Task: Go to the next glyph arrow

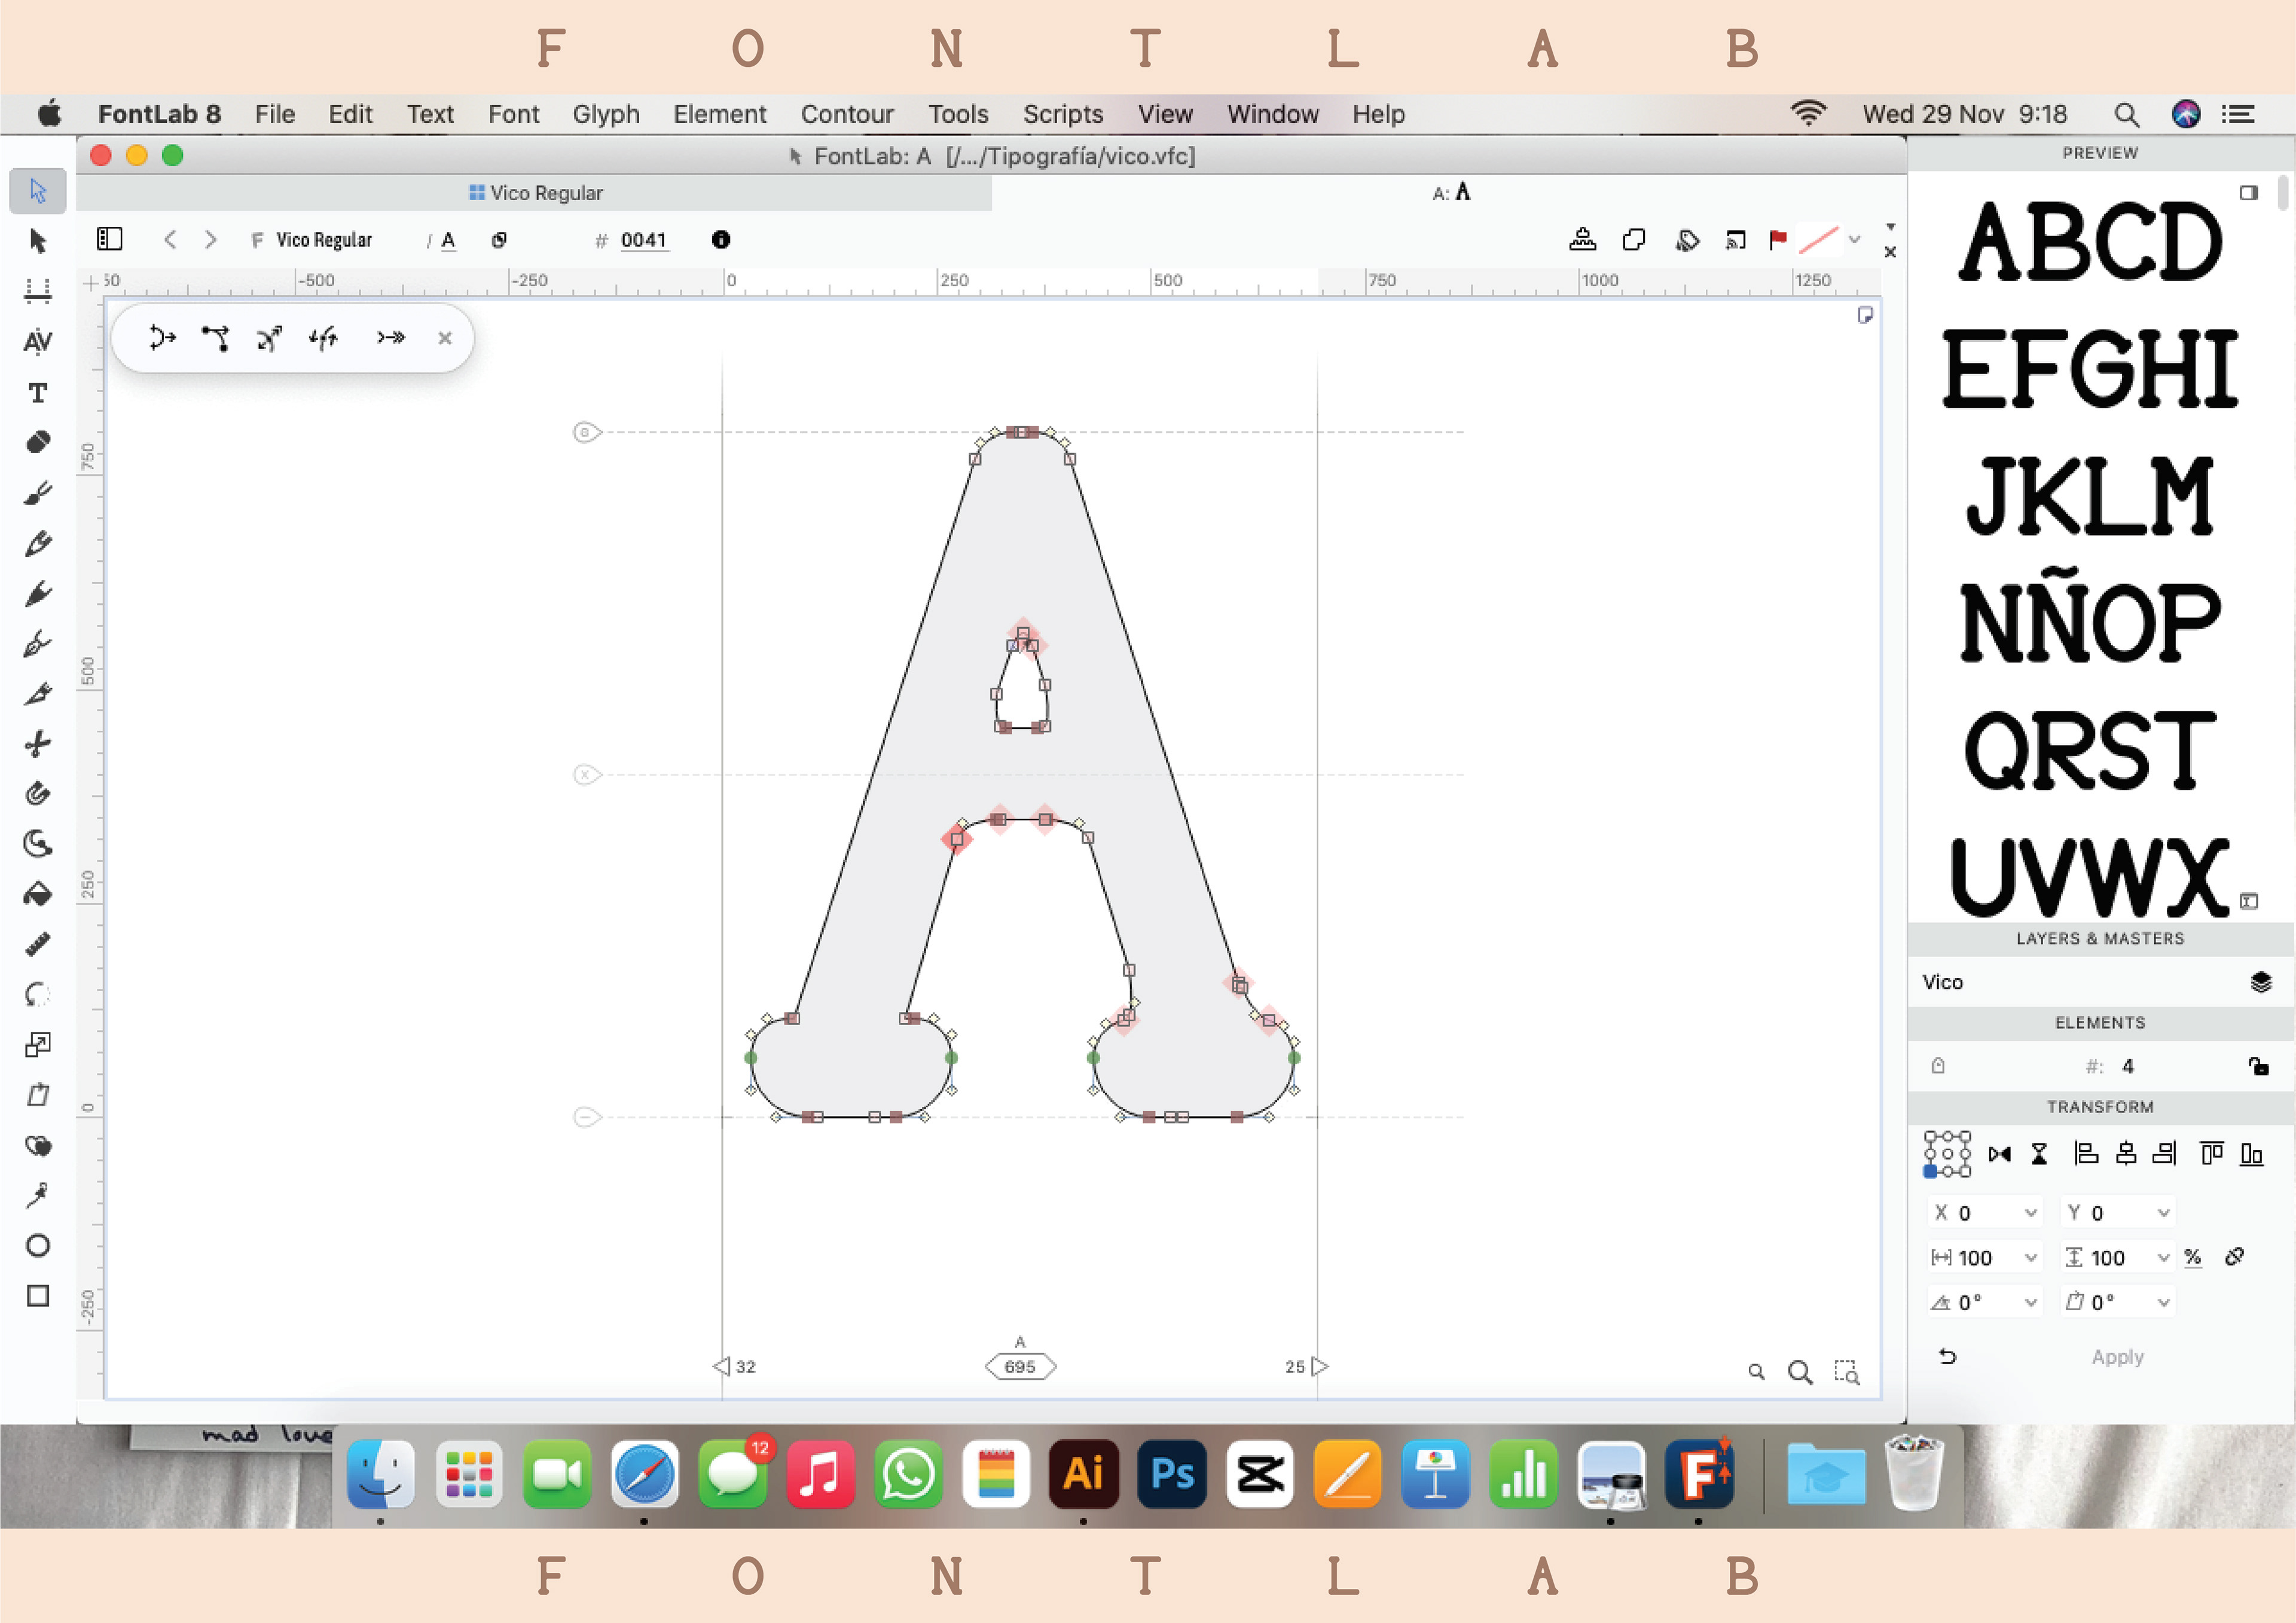Action: point(210,240)
